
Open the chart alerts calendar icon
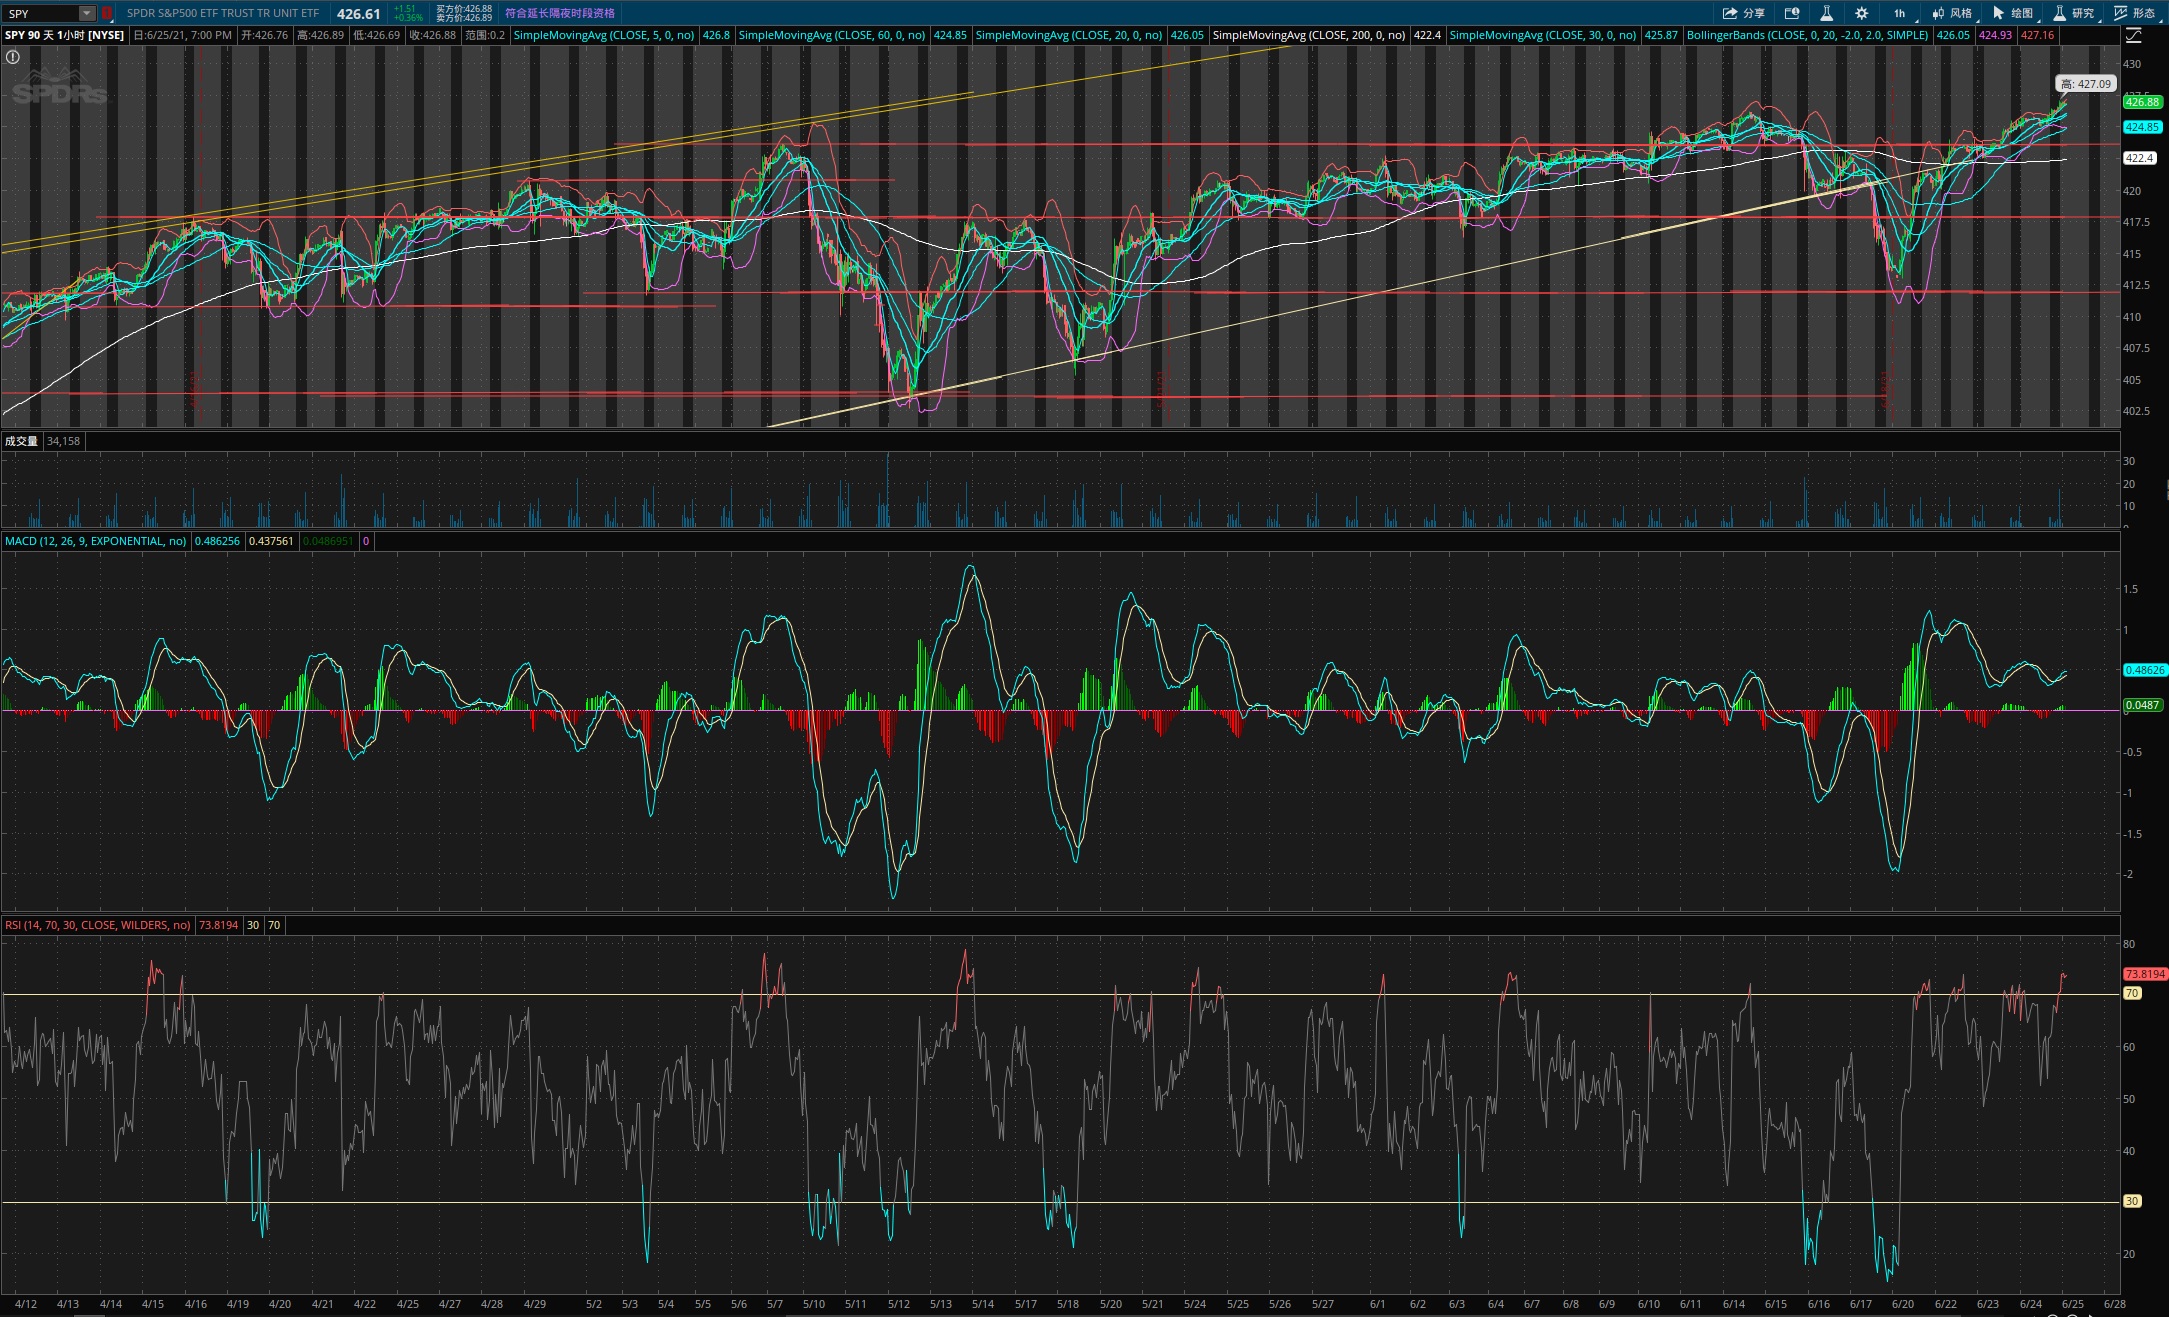[1792, 13]
